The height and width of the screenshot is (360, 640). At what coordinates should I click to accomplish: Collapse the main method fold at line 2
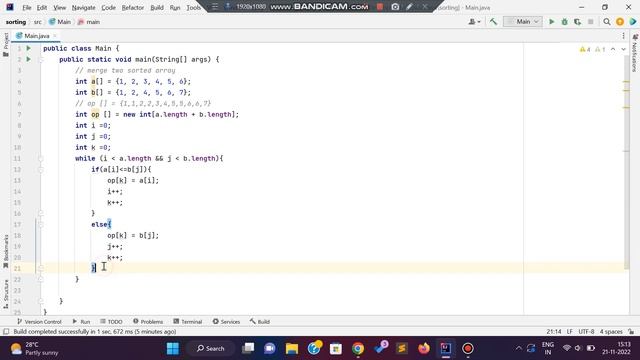(x=40, y=60)
